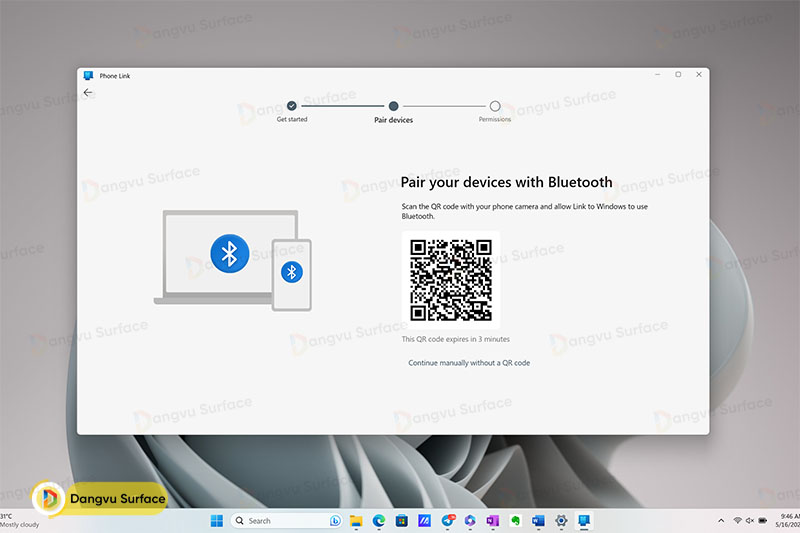Open OneNote from taskbar
Screen dimensions: 800x533
pyautogui.click(x=492, y=521)
